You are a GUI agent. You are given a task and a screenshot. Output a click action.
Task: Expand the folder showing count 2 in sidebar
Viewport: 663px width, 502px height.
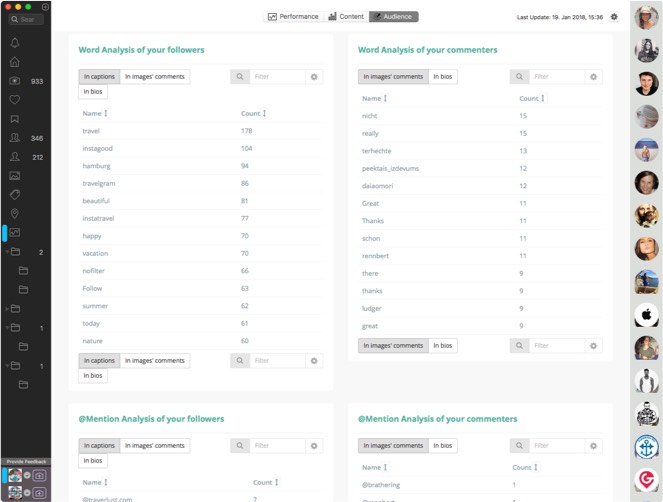click(14, 252)
